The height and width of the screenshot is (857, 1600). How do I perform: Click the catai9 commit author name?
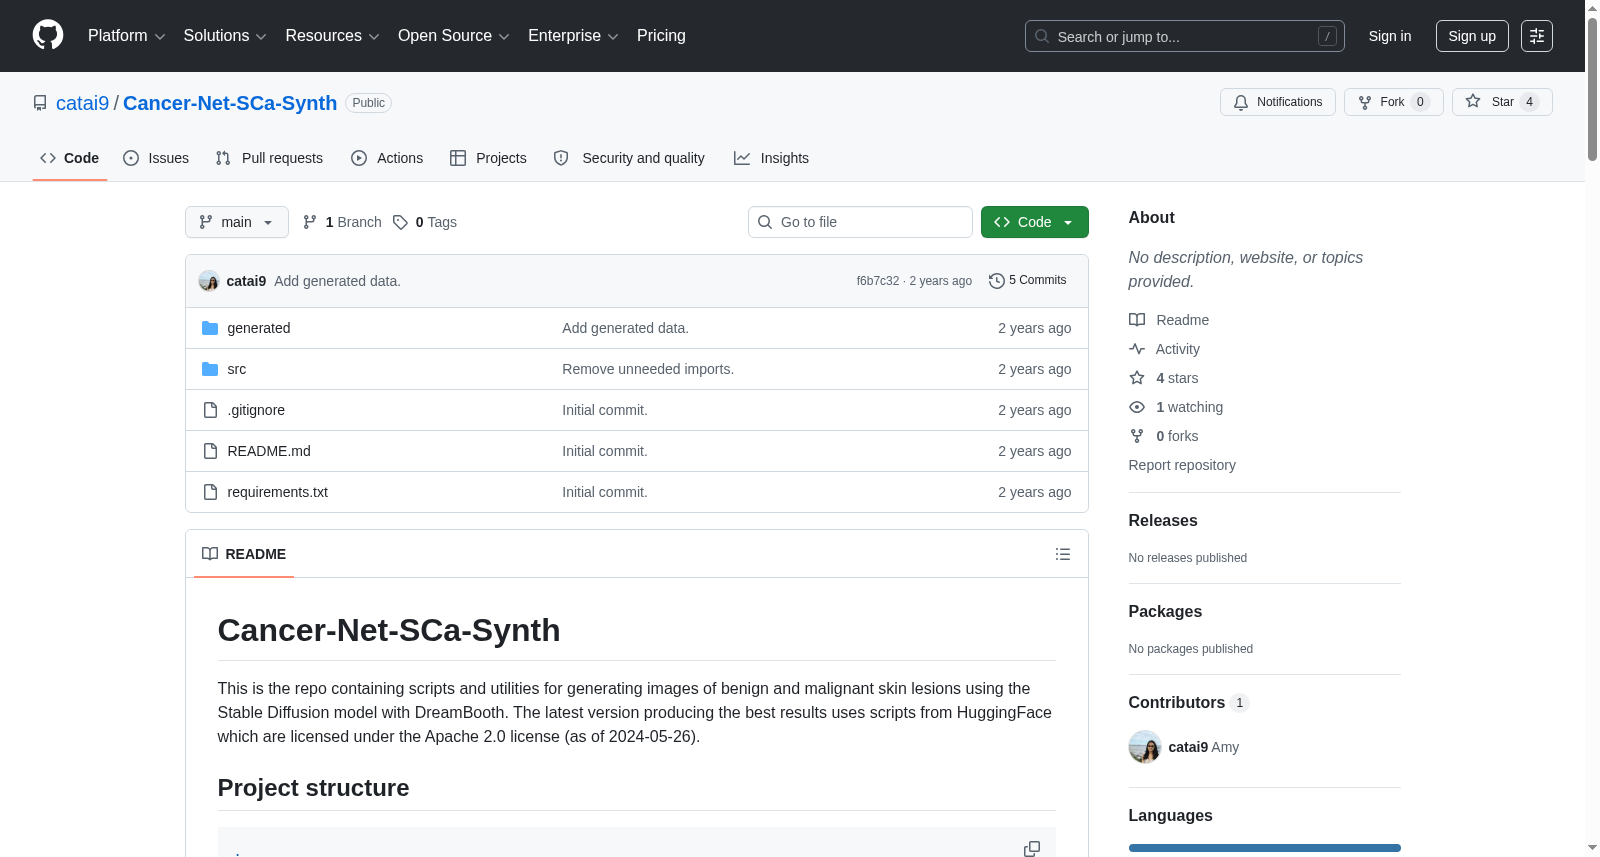[x=246, y=281]
